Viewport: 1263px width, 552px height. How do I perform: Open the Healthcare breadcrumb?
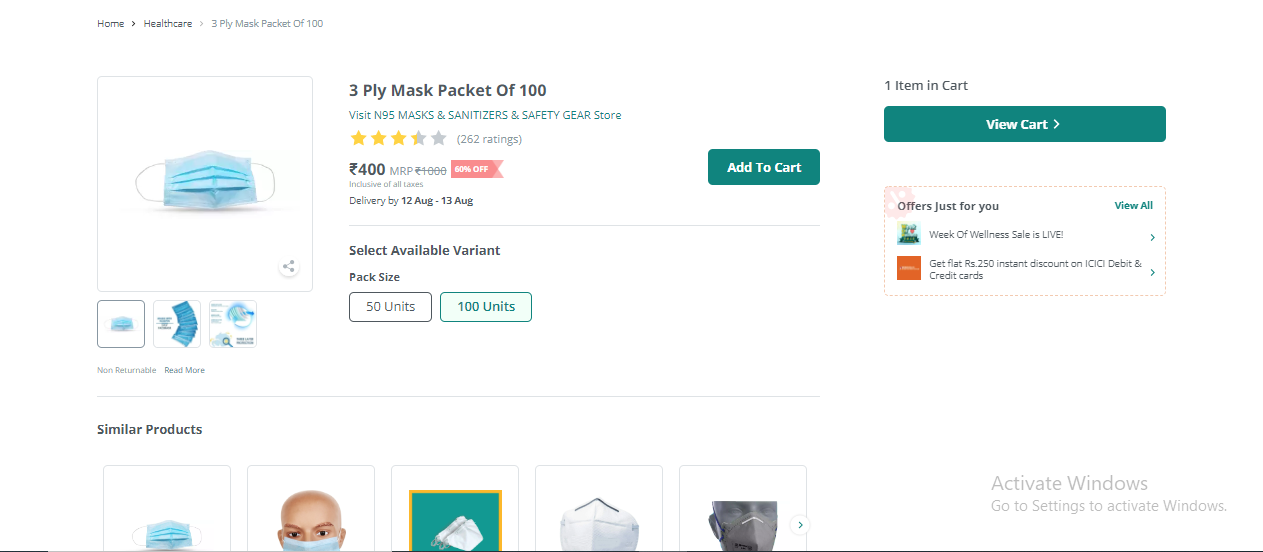point(168,24)
